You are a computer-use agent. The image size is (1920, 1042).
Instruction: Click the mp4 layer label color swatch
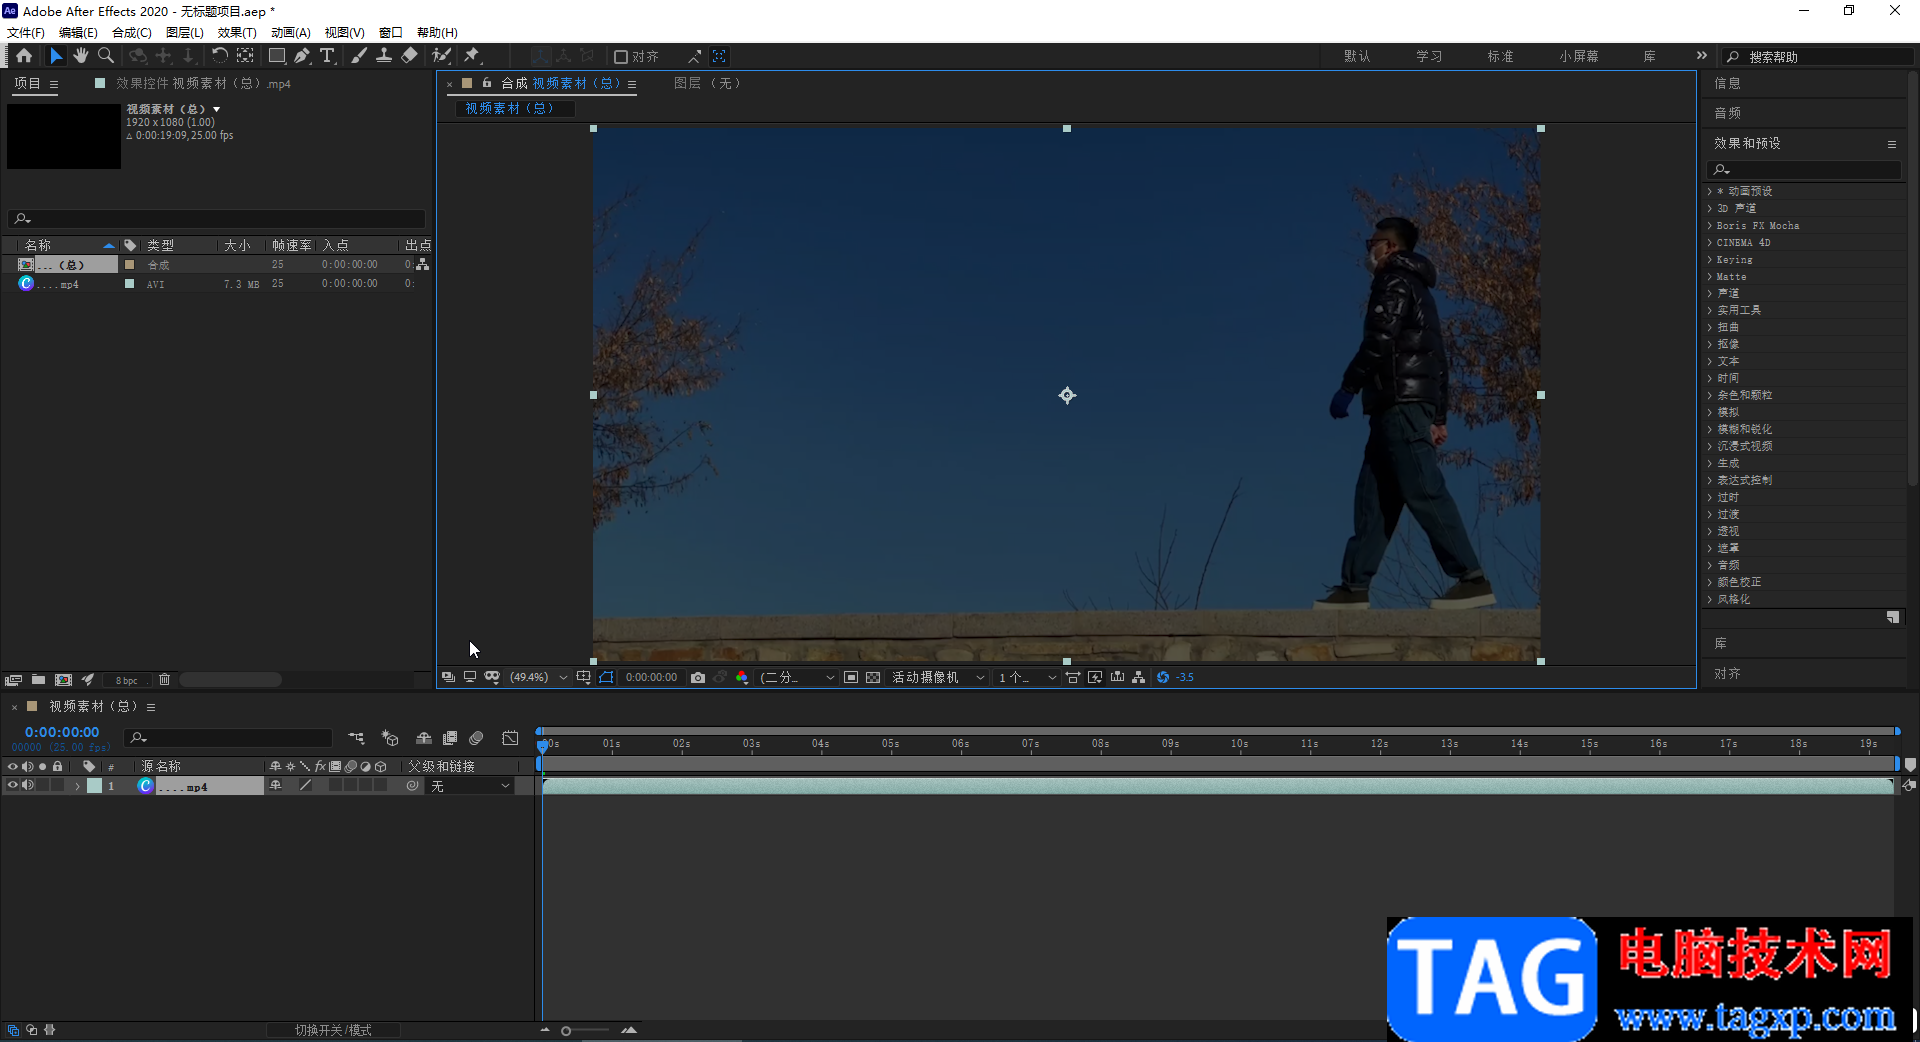(x=94, y=786)
